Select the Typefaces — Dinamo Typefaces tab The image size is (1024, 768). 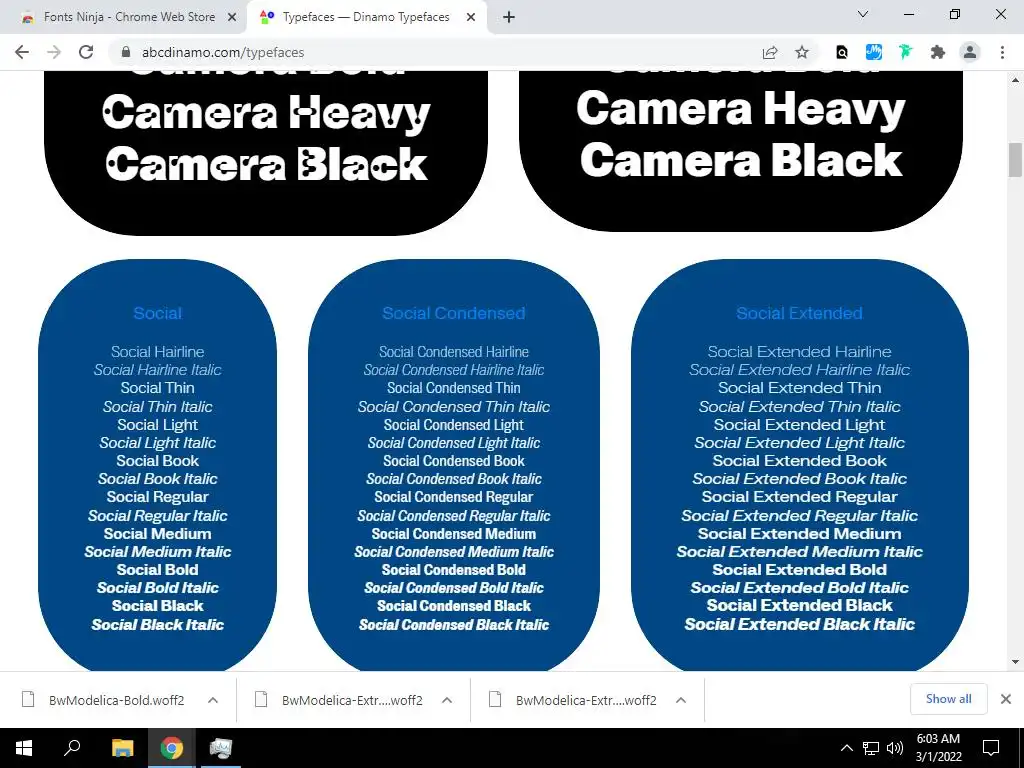tap(366, 18)
